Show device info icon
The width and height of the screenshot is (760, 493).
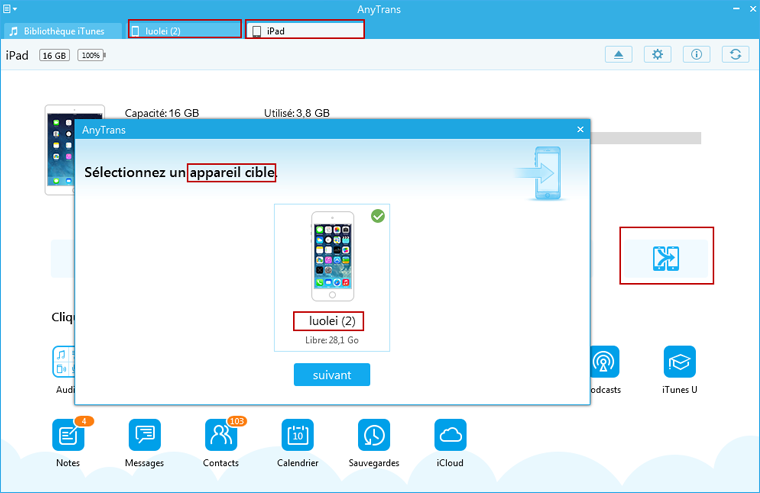pos(697,55)
